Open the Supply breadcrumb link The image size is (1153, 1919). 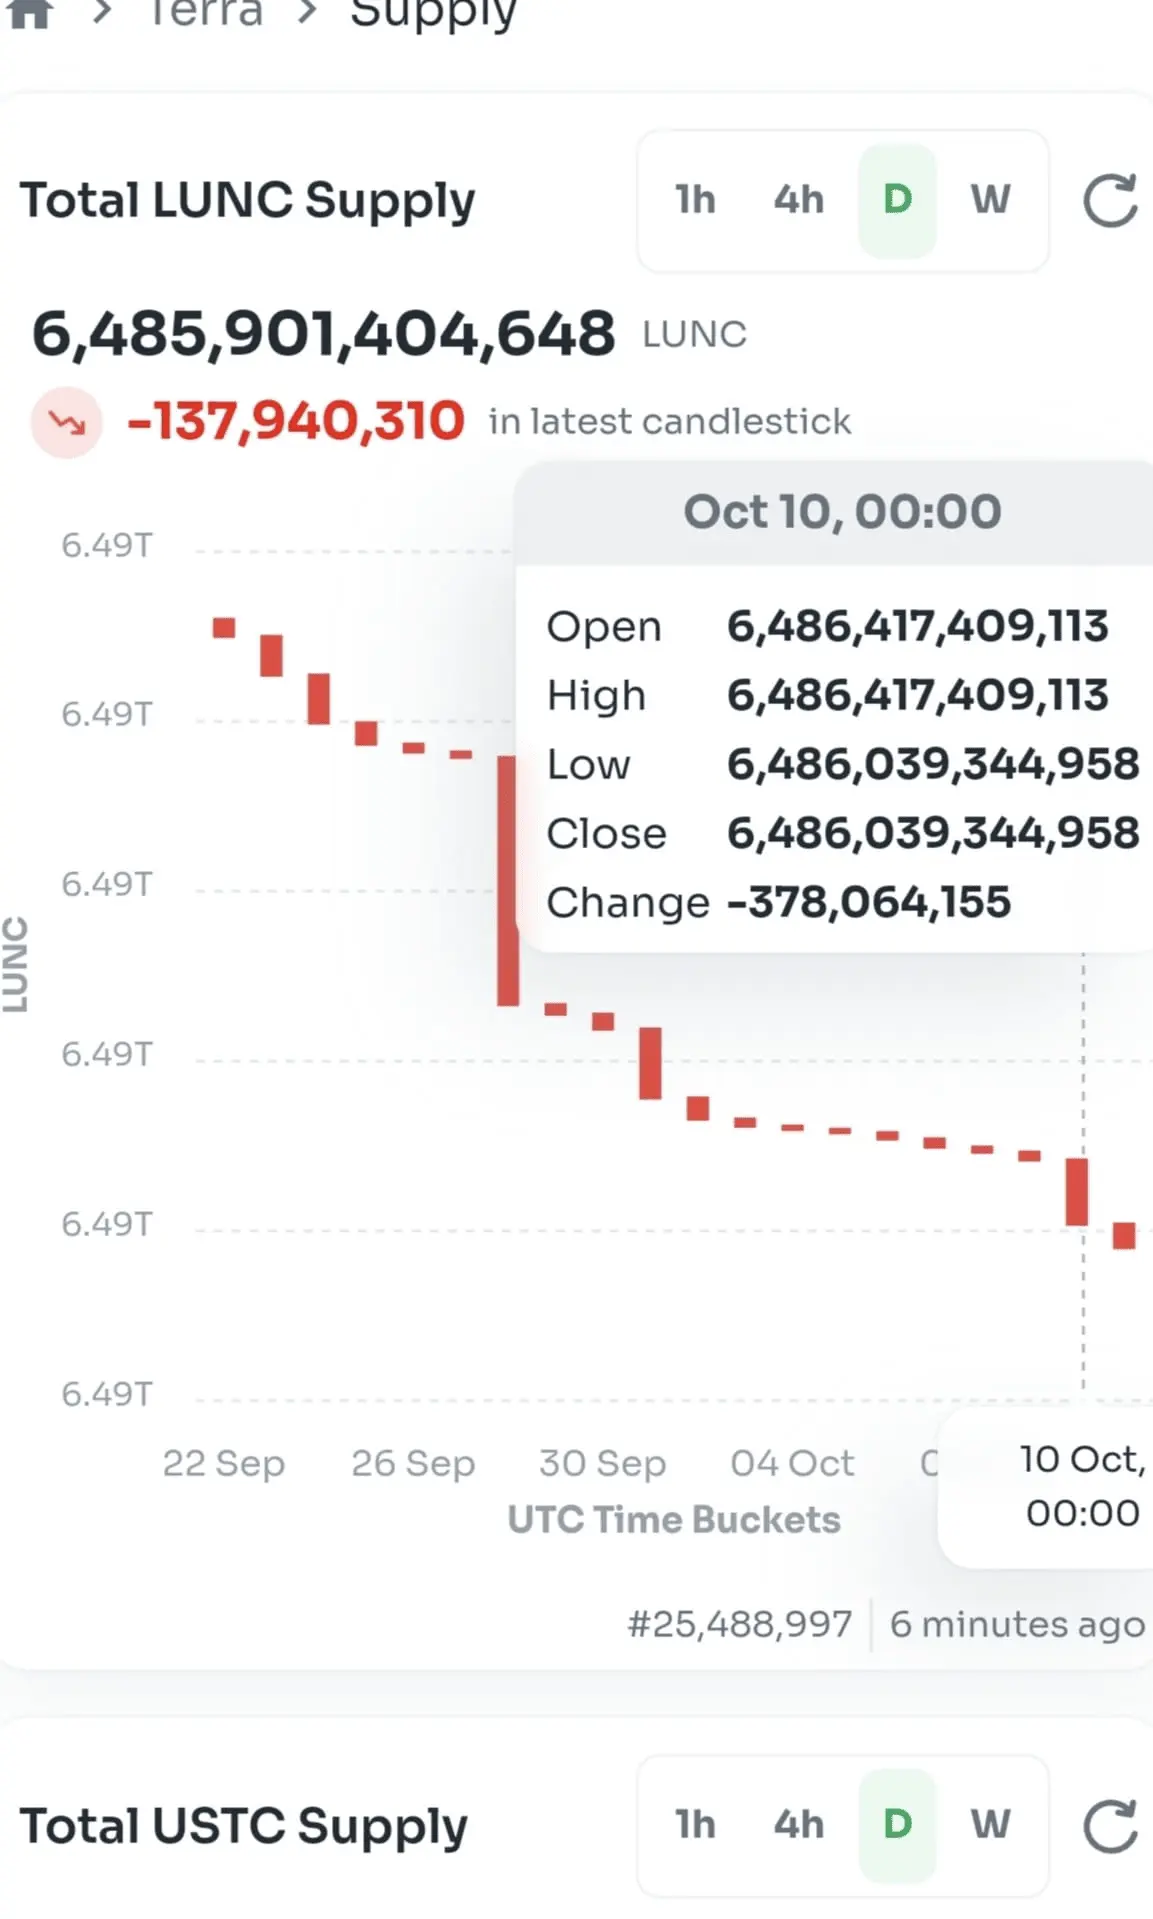click(x=433, y=14)
